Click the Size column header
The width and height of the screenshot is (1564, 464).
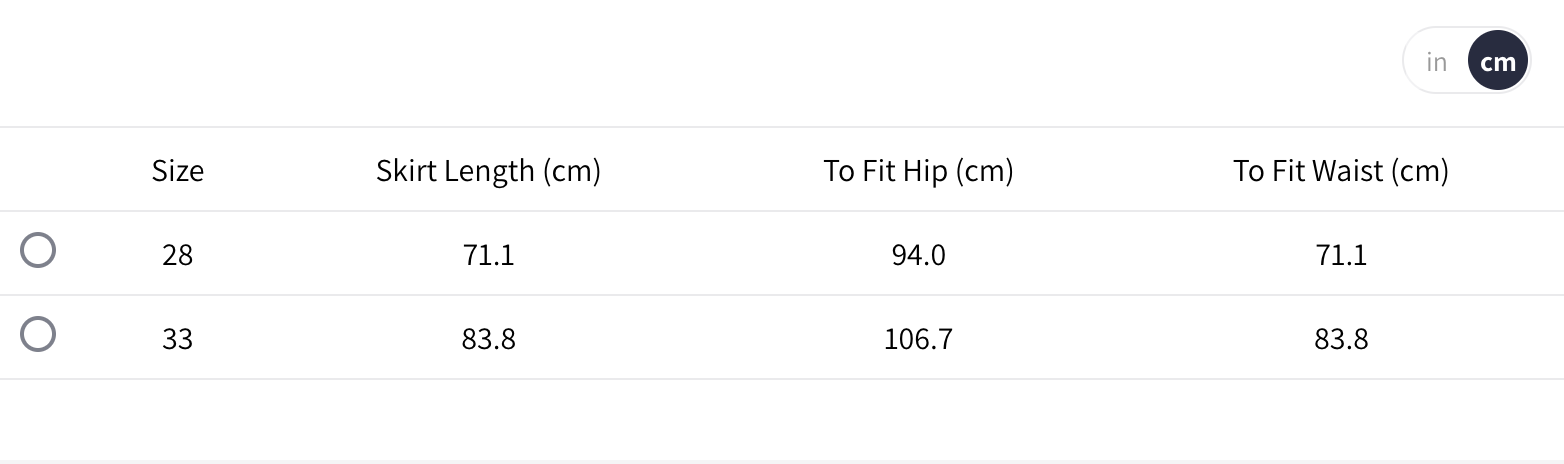point(178,171)
